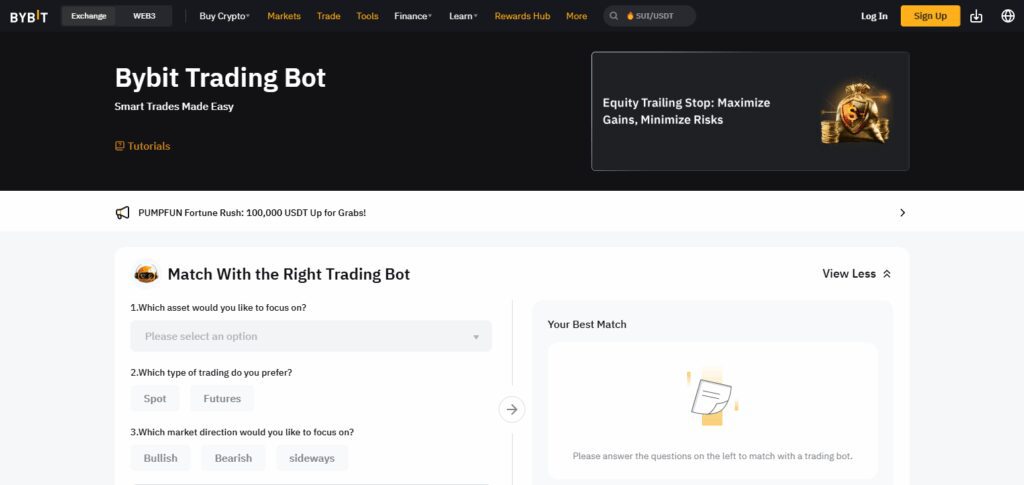Collapse section with View Less
1024x485 pixels.
(856, 274)
